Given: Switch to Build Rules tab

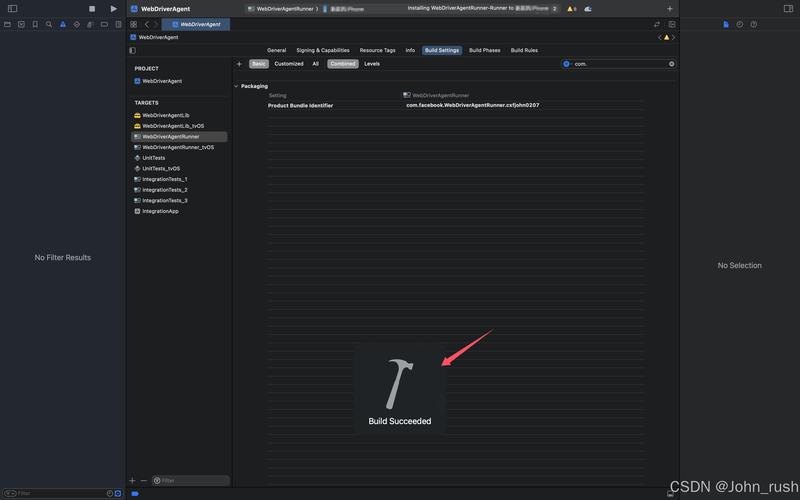Looking at the screenshot, I should click(524, 51).
